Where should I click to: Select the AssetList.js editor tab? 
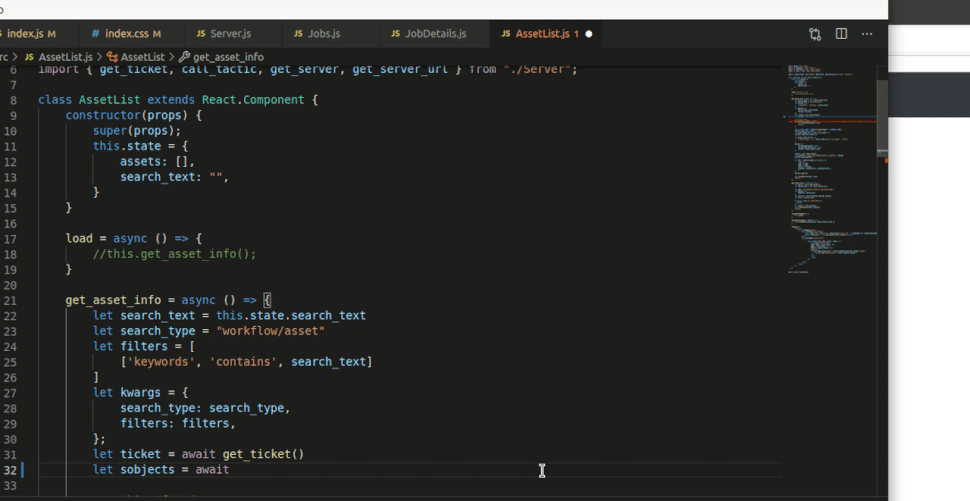click(546, 33)
